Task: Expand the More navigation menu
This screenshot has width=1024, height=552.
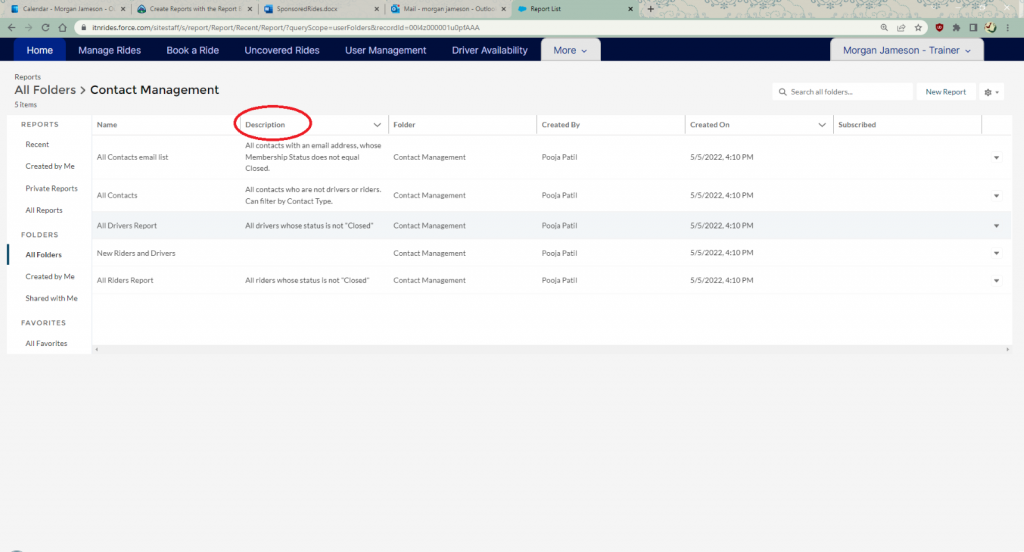Action: pyautogui.click(x=570, y=50)
